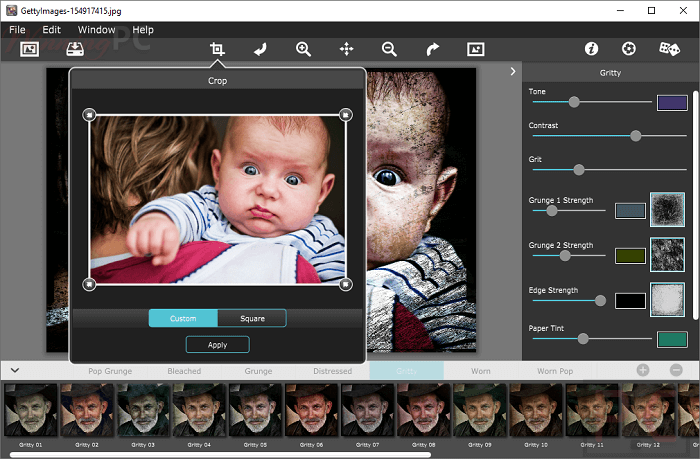The image size is (700, 459).
Task: Switch crop mode to Square
Action: pyautogui.click(x=252, y=318)
